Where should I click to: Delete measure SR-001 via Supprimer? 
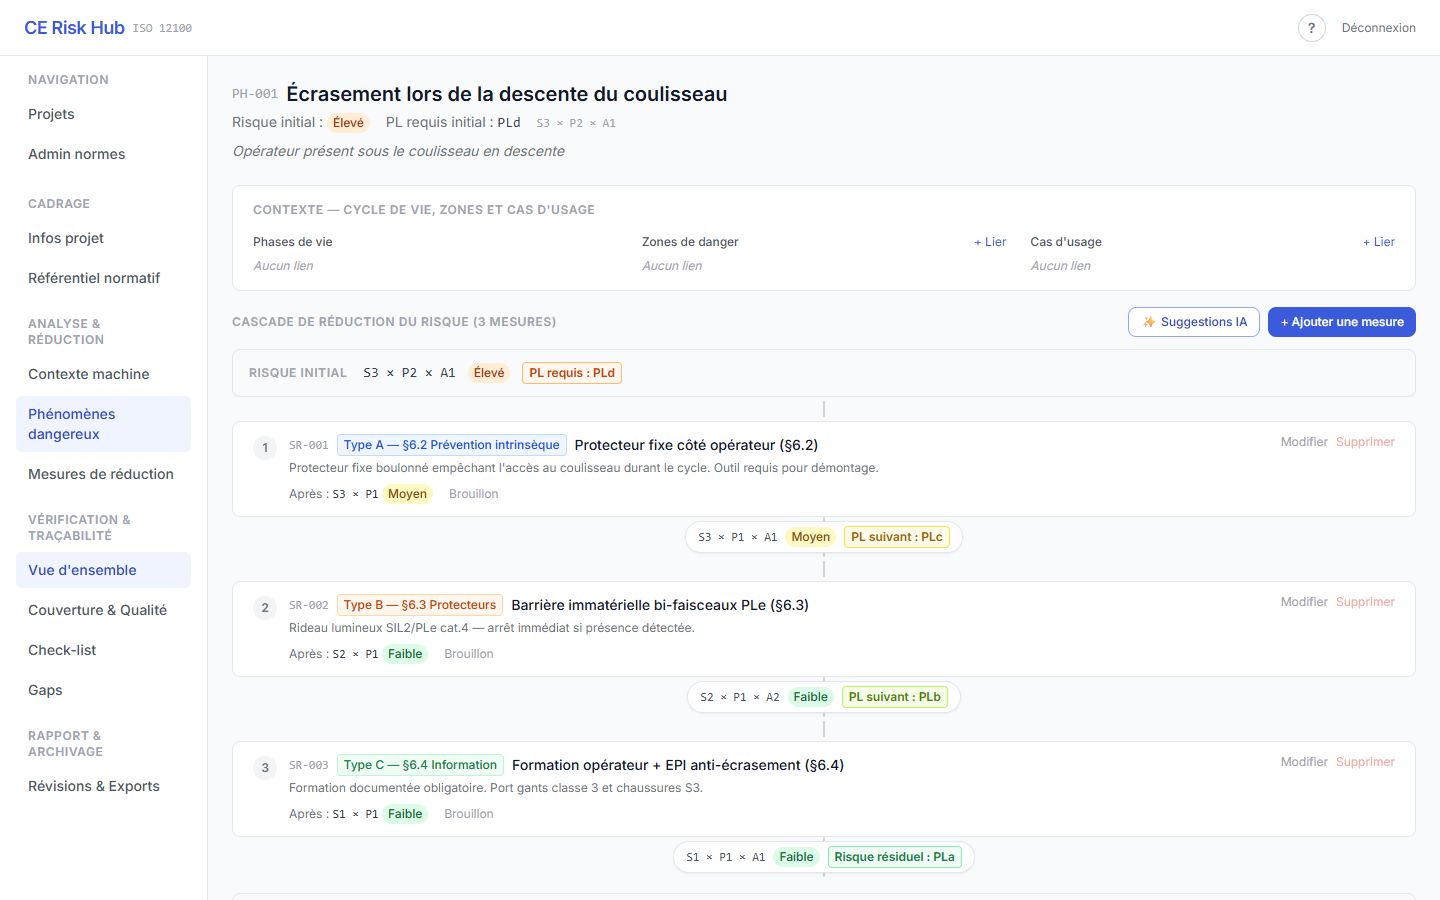[1365, 442]
